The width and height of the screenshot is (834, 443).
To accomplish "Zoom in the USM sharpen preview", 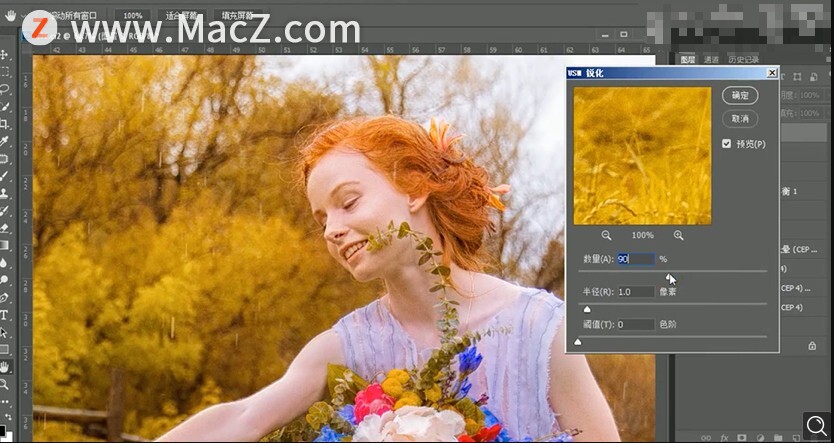I will point(678,235).
